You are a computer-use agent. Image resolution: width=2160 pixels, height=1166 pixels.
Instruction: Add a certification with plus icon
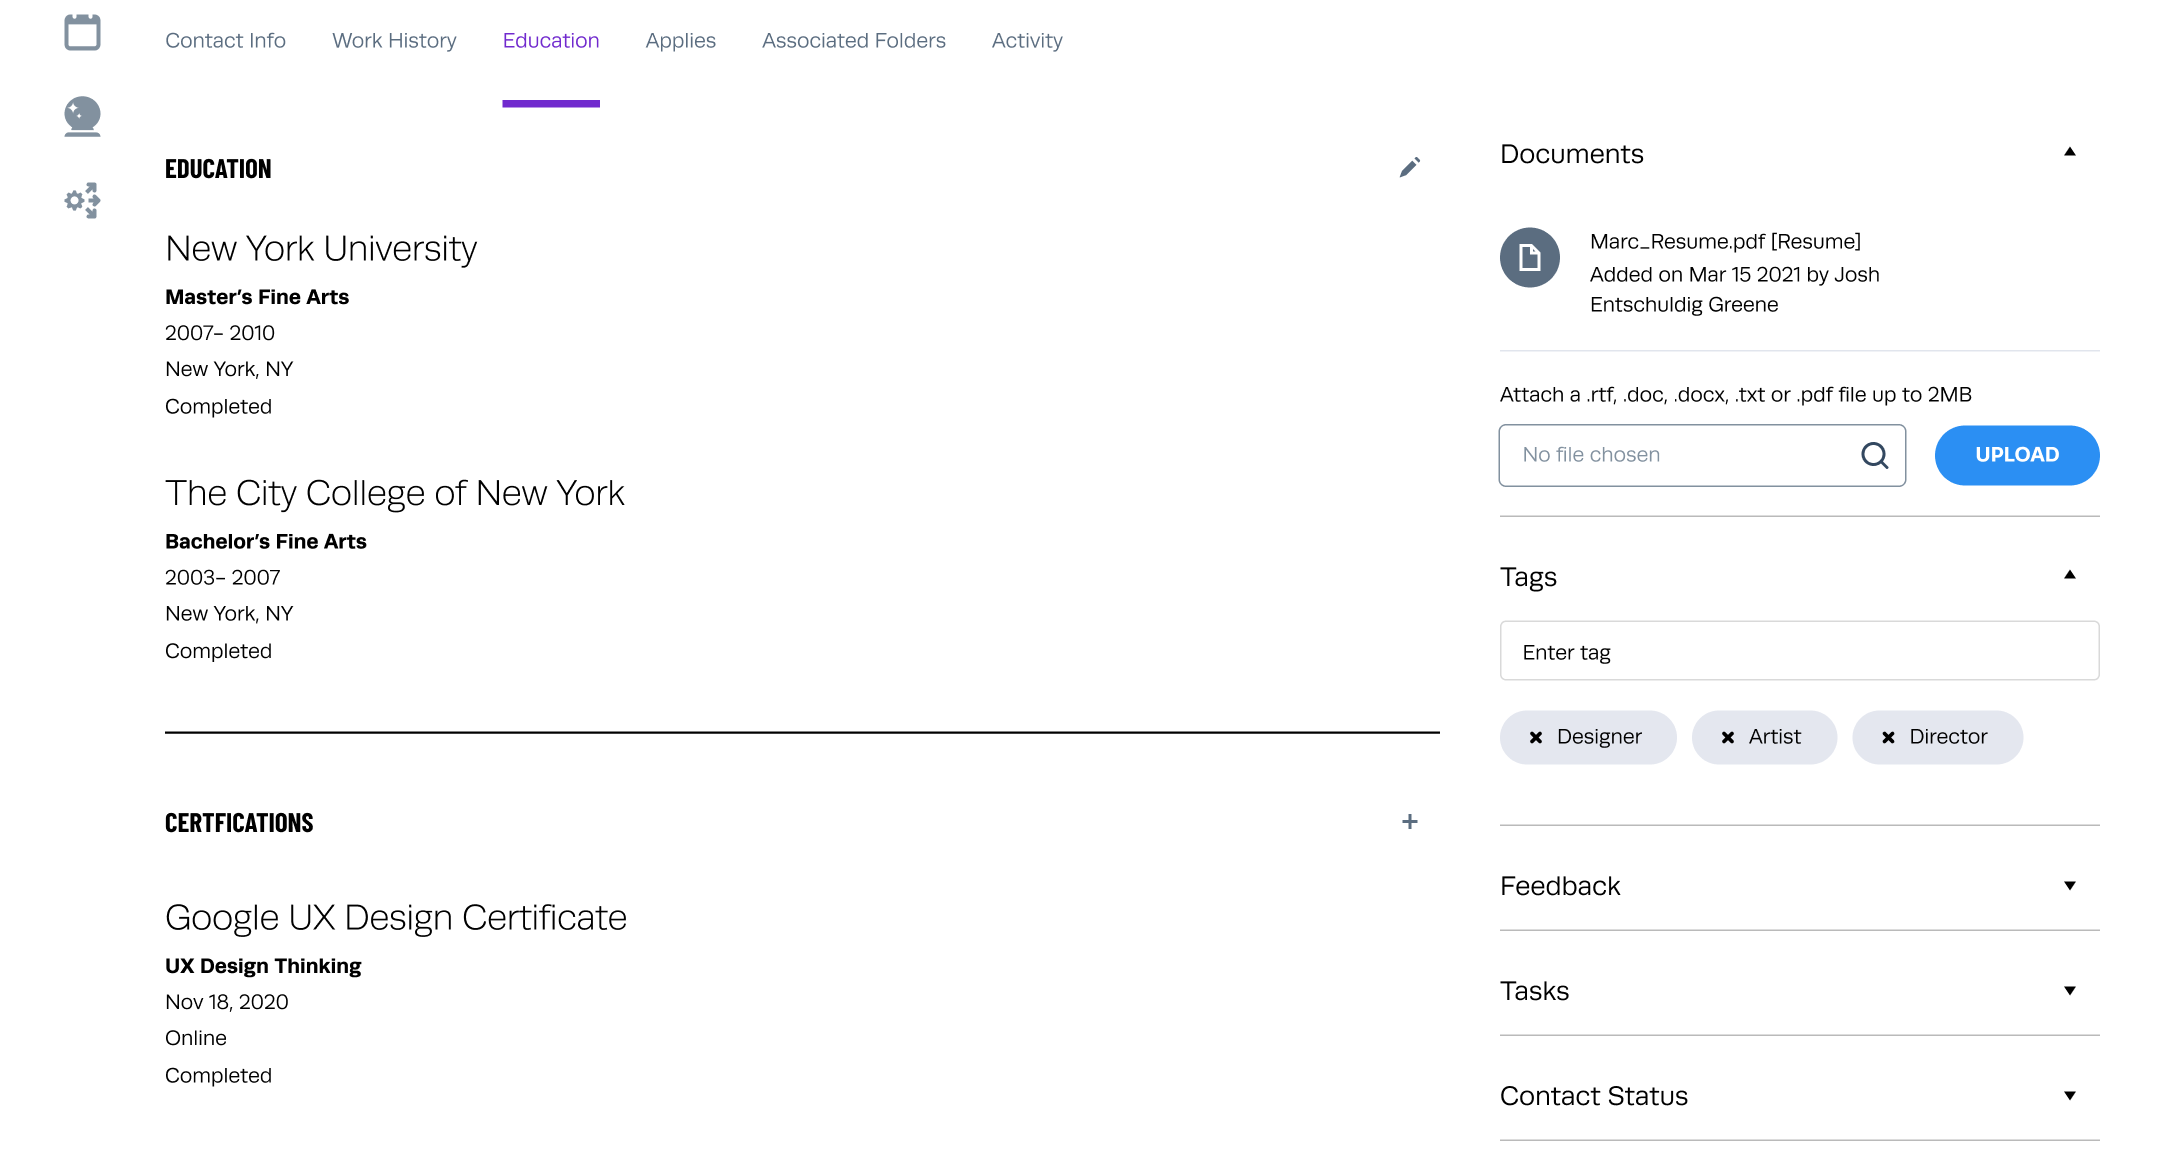(x=1409, y=822)
